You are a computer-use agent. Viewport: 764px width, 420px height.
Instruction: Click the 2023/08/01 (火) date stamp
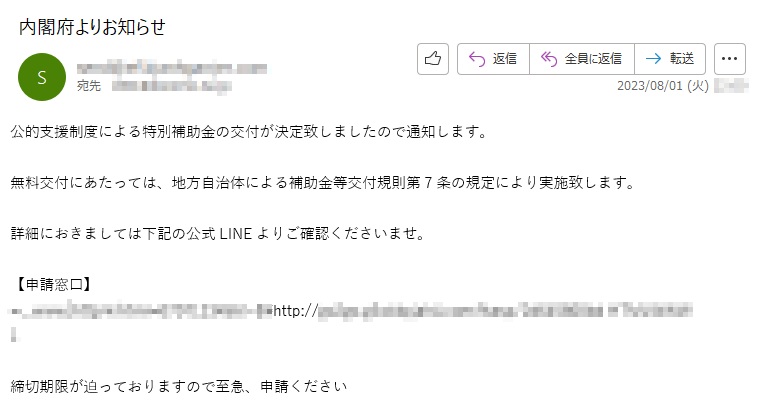[x=663, y=86]
